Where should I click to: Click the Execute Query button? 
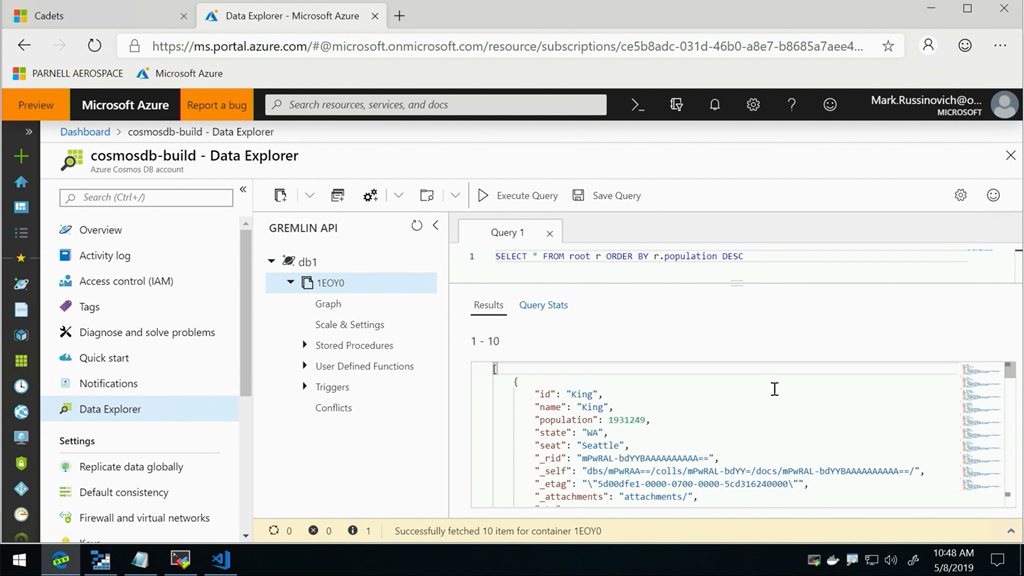click(517, 196)
